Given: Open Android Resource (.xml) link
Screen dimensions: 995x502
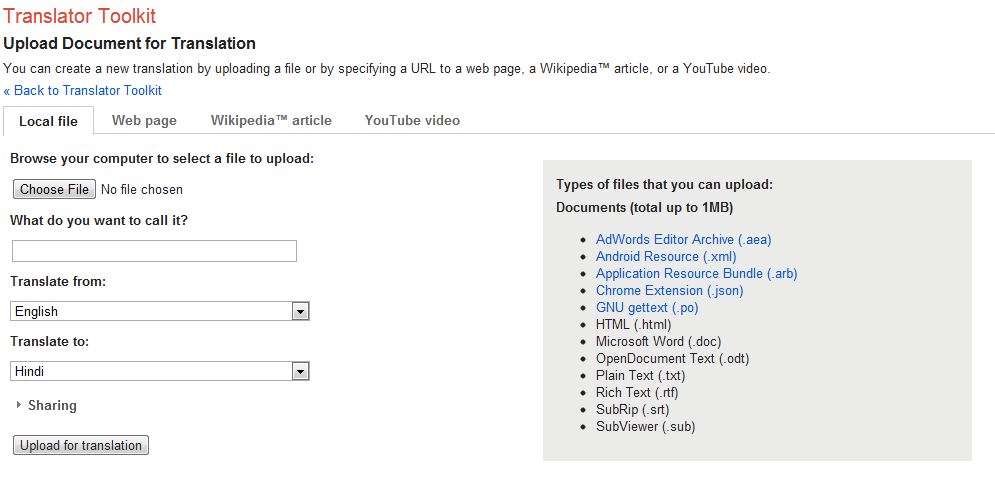Looking at the screenshot, I should pyautogui.click(x=666, y=256).
